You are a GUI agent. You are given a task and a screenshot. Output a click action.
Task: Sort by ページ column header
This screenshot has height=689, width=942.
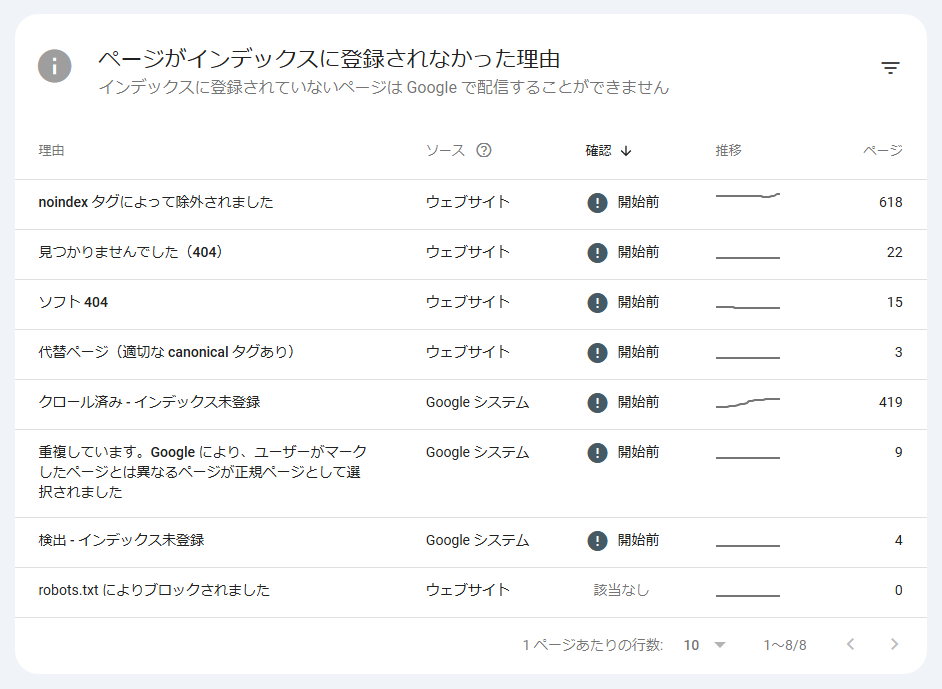tap(883, 150)
